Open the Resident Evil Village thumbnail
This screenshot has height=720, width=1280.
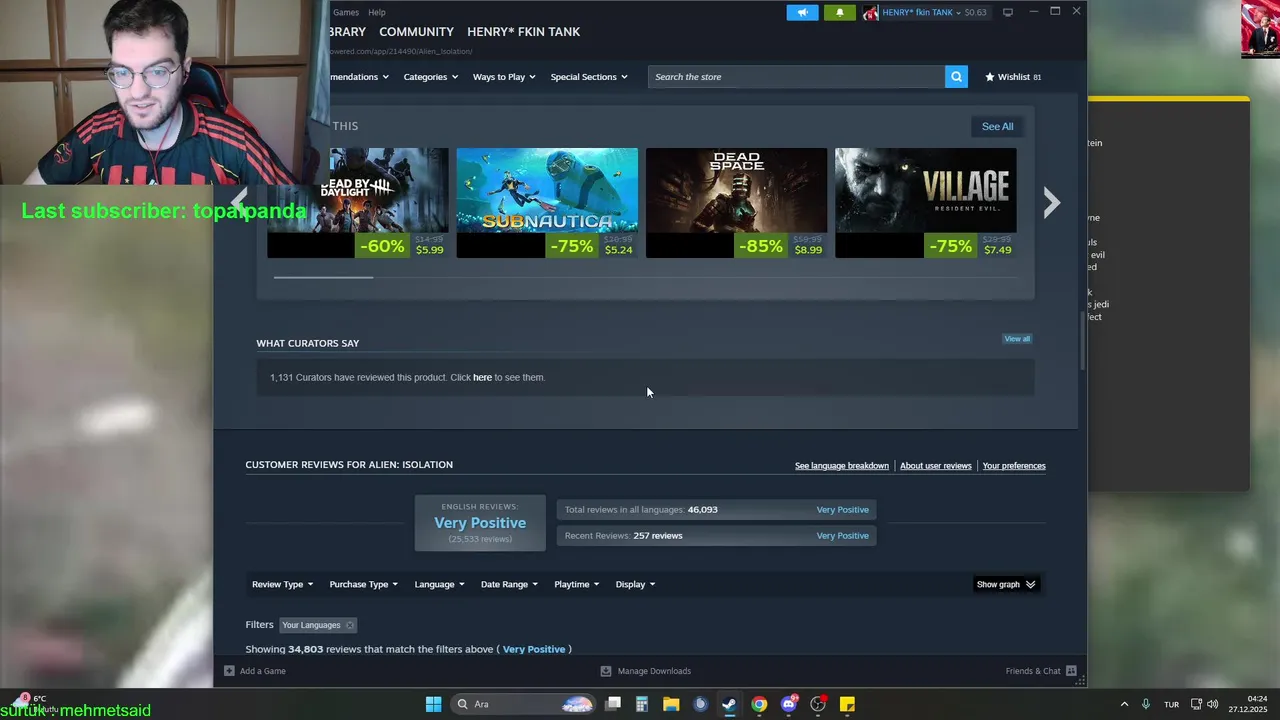[926, 203]
